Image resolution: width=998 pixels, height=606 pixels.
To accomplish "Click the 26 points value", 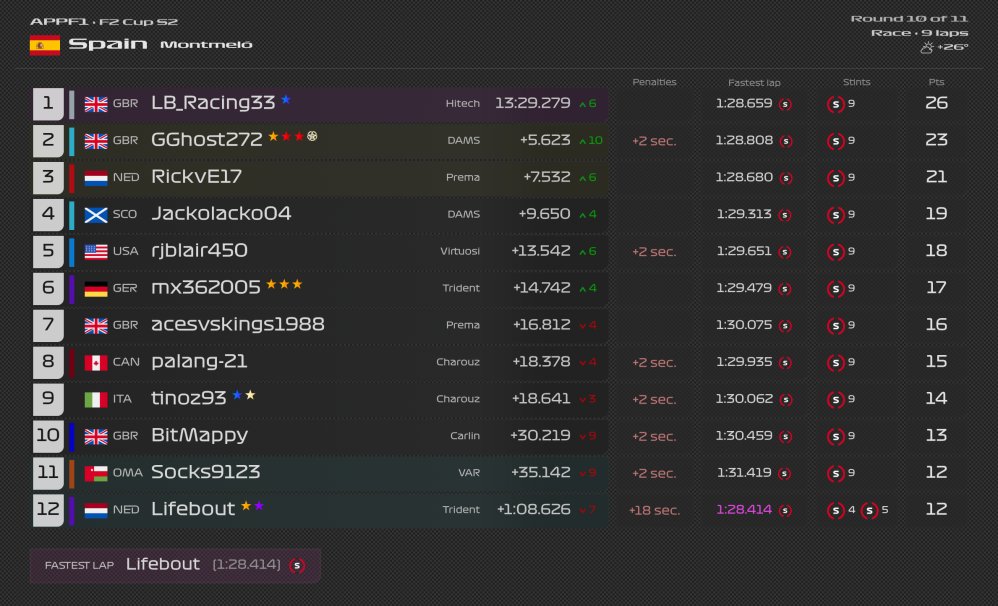I will [936, 103].
